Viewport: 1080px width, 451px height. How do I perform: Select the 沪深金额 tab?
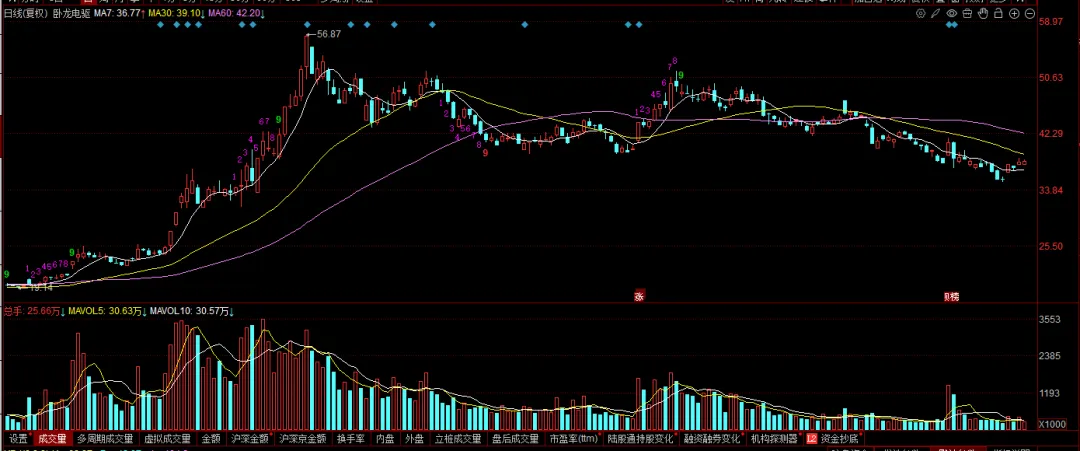click(249, 438)
